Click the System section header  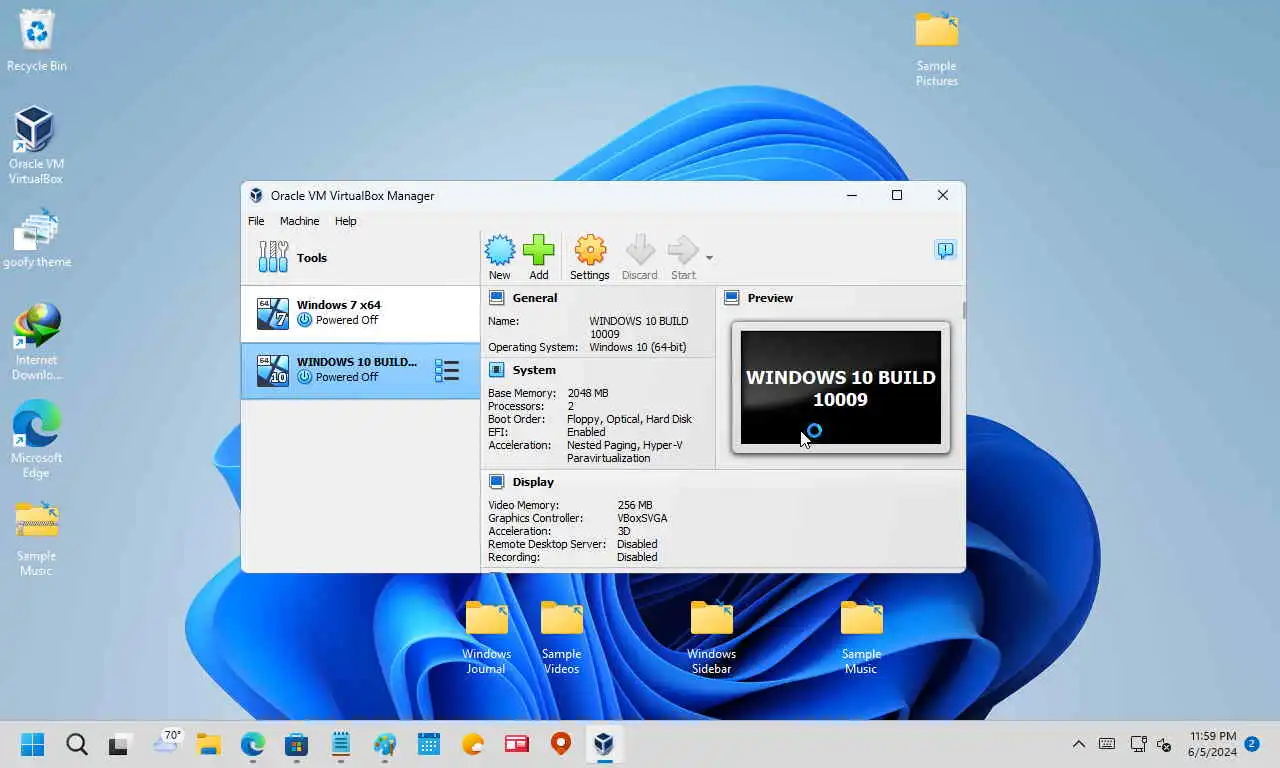[x=534, y=370]
